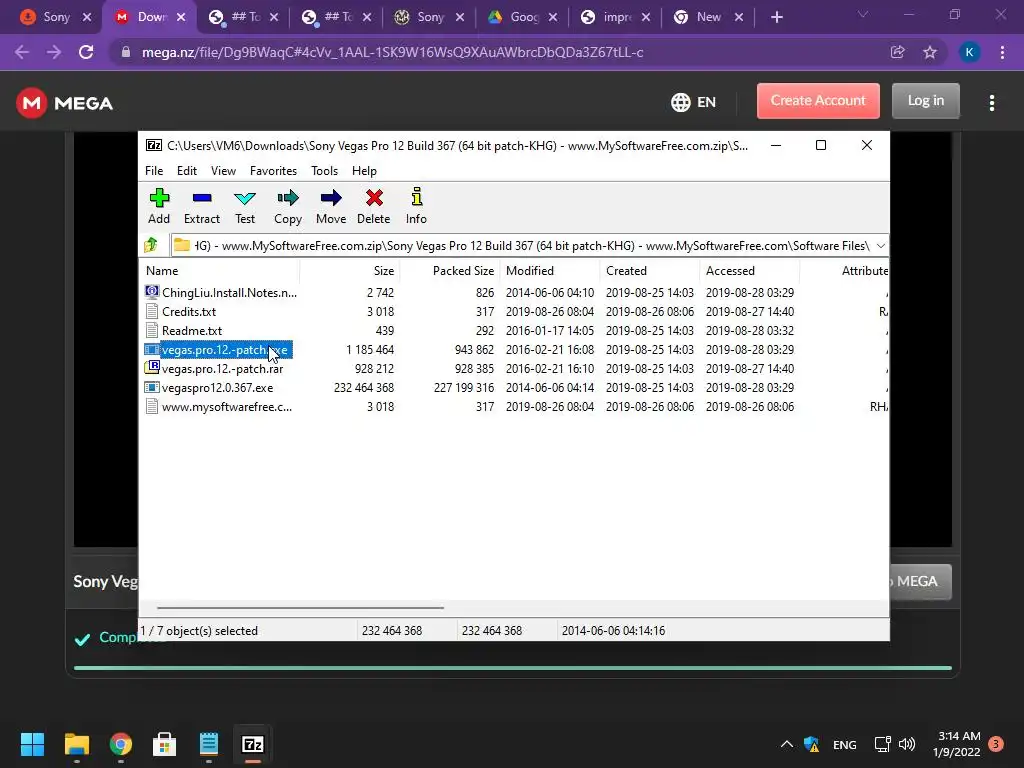Click the Move toolbar icon
This screenshot has width=1024, height=768.
coord(331,206)
